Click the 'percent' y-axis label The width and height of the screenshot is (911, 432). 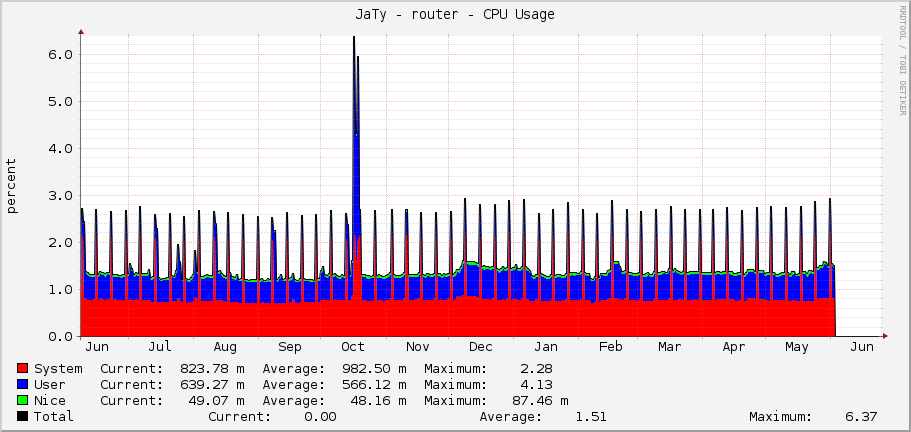pos(12,186)
